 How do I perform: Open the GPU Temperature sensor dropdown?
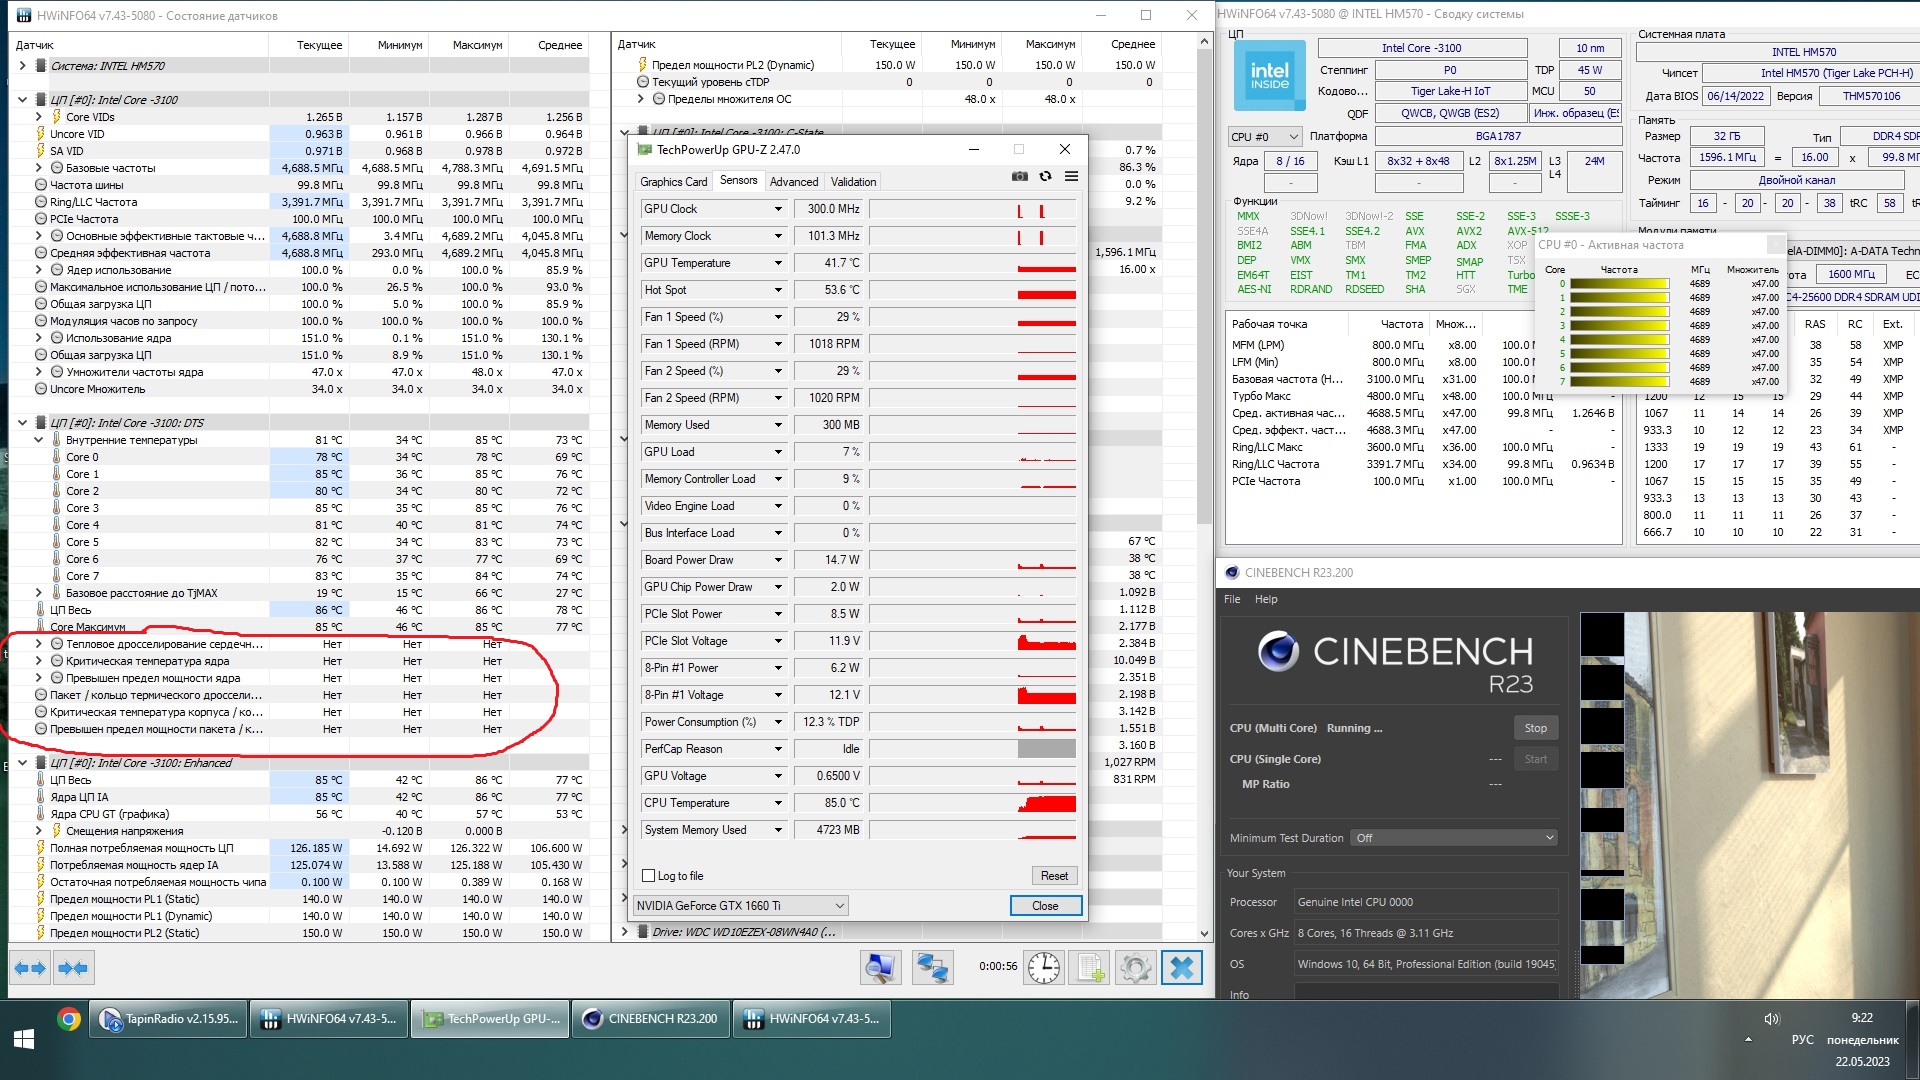[x=778, y=263]
